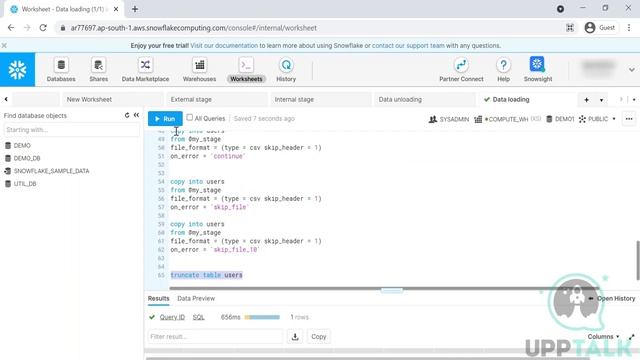Select the COMPUTE_WH warehouse context

[507, 119]
